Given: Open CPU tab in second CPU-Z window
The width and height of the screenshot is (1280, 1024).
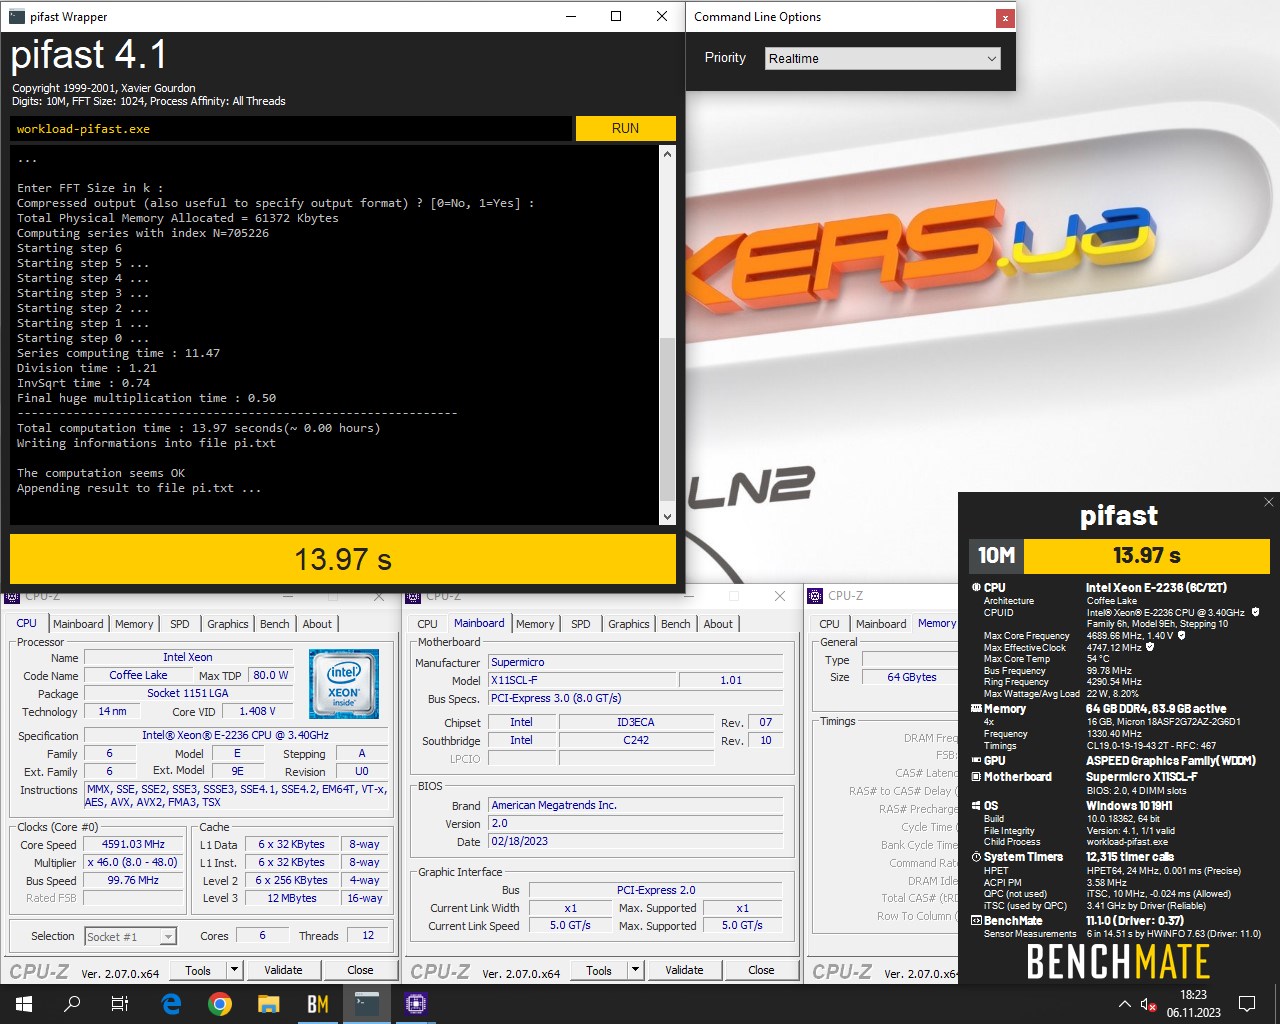Looking at the screenshot, I should (427, 624).
